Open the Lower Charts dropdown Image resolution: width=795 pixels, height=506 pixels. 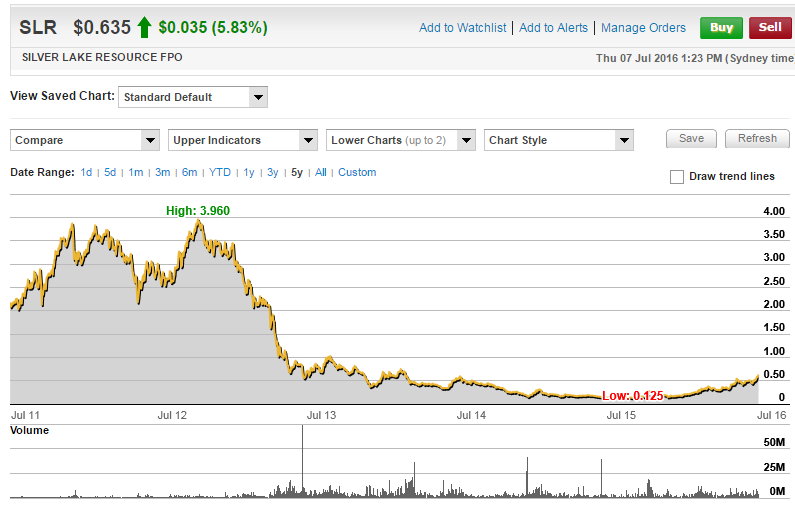coord(401,140)
